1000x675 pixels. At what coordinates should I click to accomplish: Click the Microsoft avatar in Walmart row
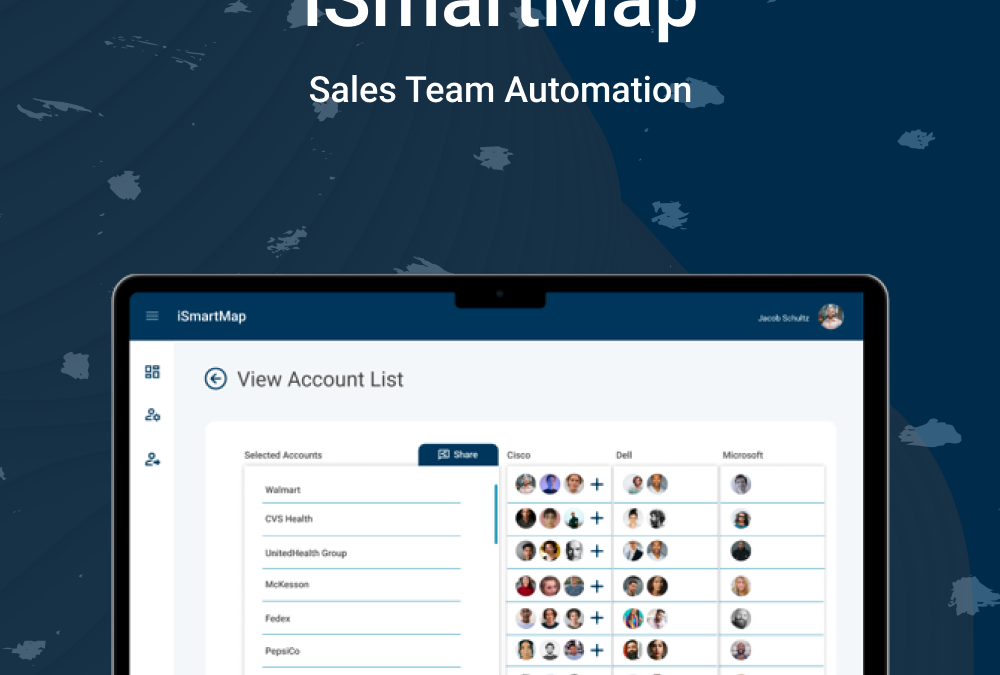tap(740, 484)
